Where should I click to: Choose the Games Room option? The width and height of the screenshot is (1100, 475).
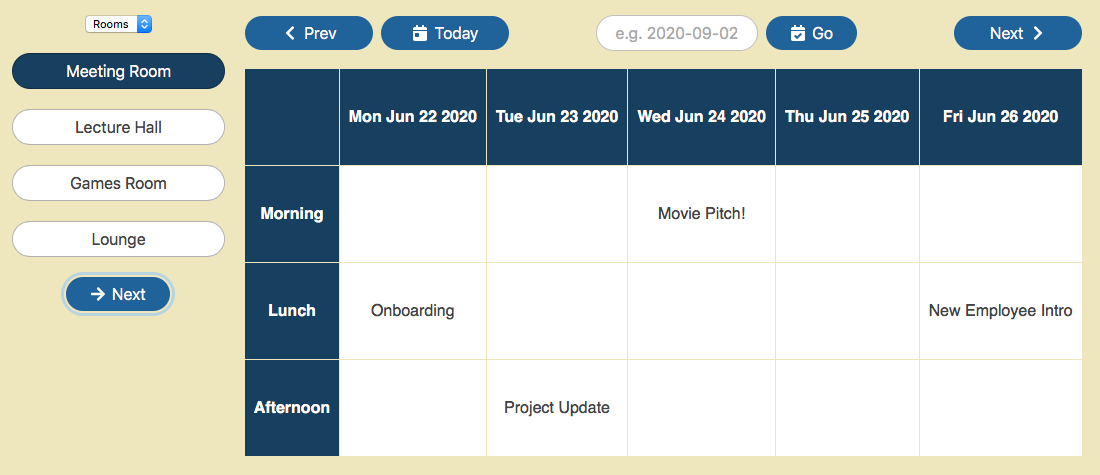click(118, 184)
